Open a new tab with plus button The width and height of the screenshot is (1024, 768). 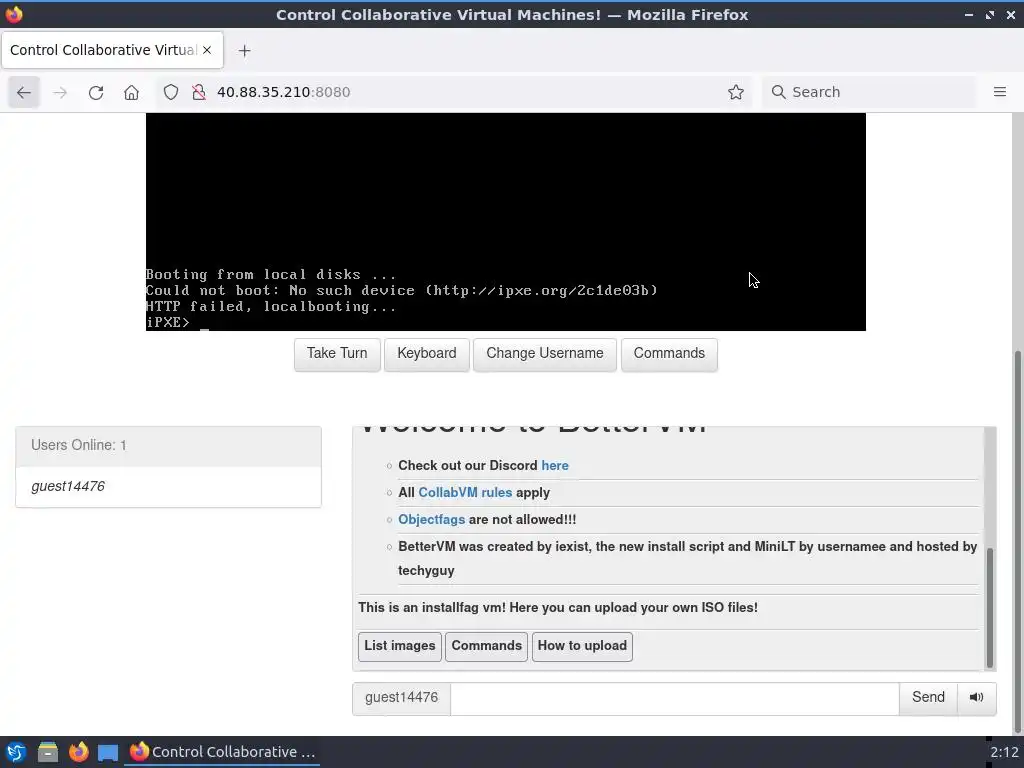244,50
